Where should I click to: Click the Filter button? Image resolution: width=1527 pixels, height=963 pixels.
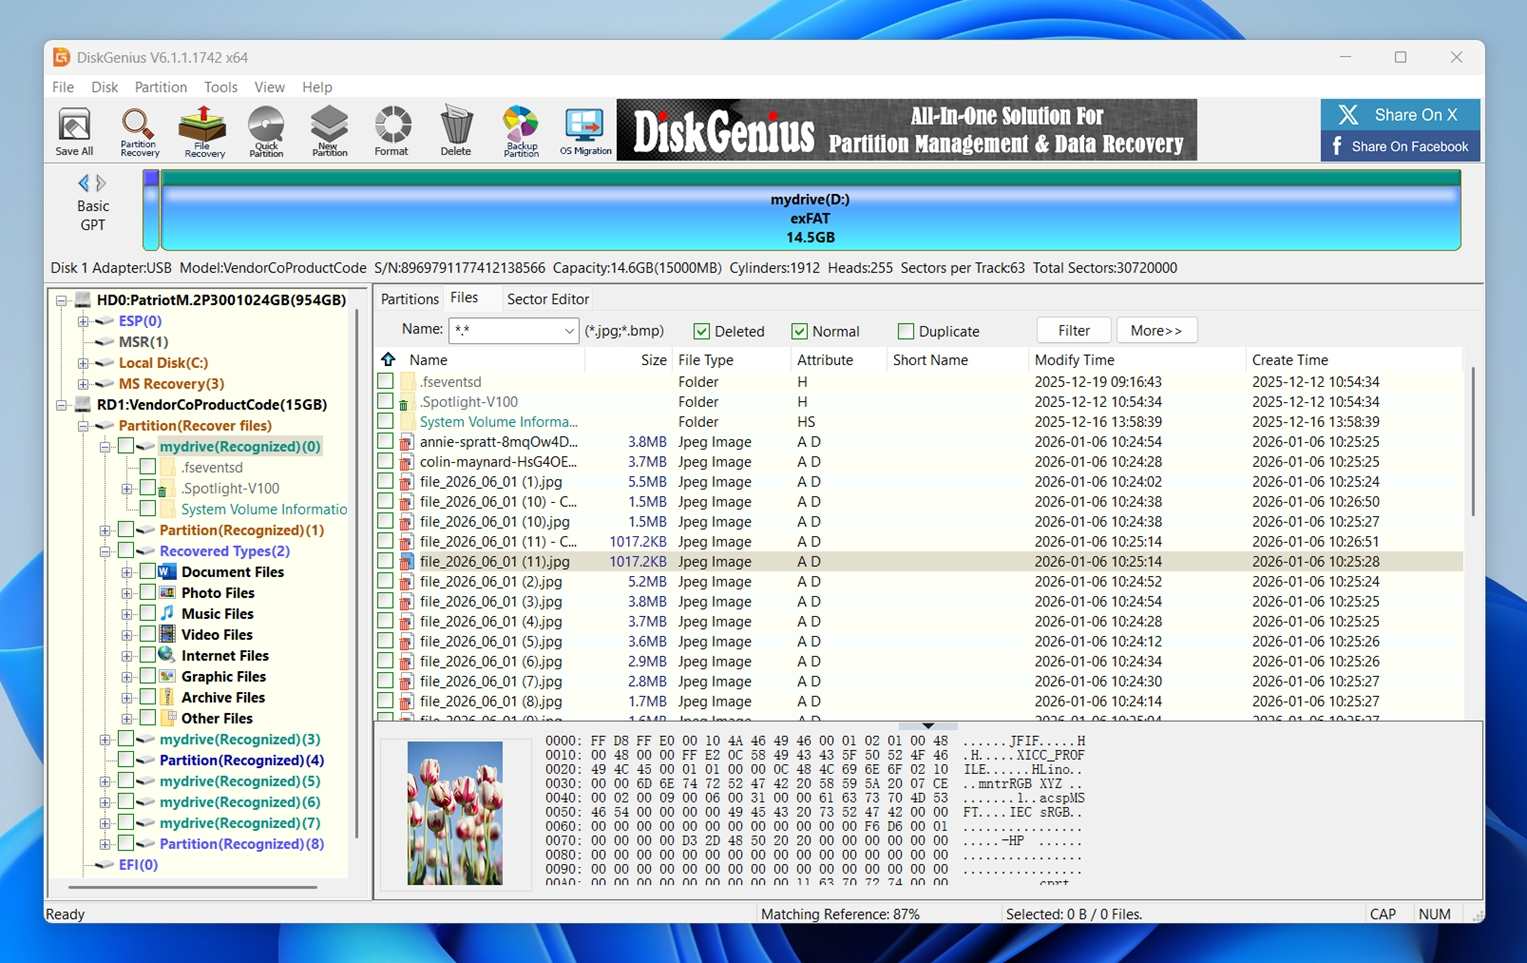point(1073,331)
